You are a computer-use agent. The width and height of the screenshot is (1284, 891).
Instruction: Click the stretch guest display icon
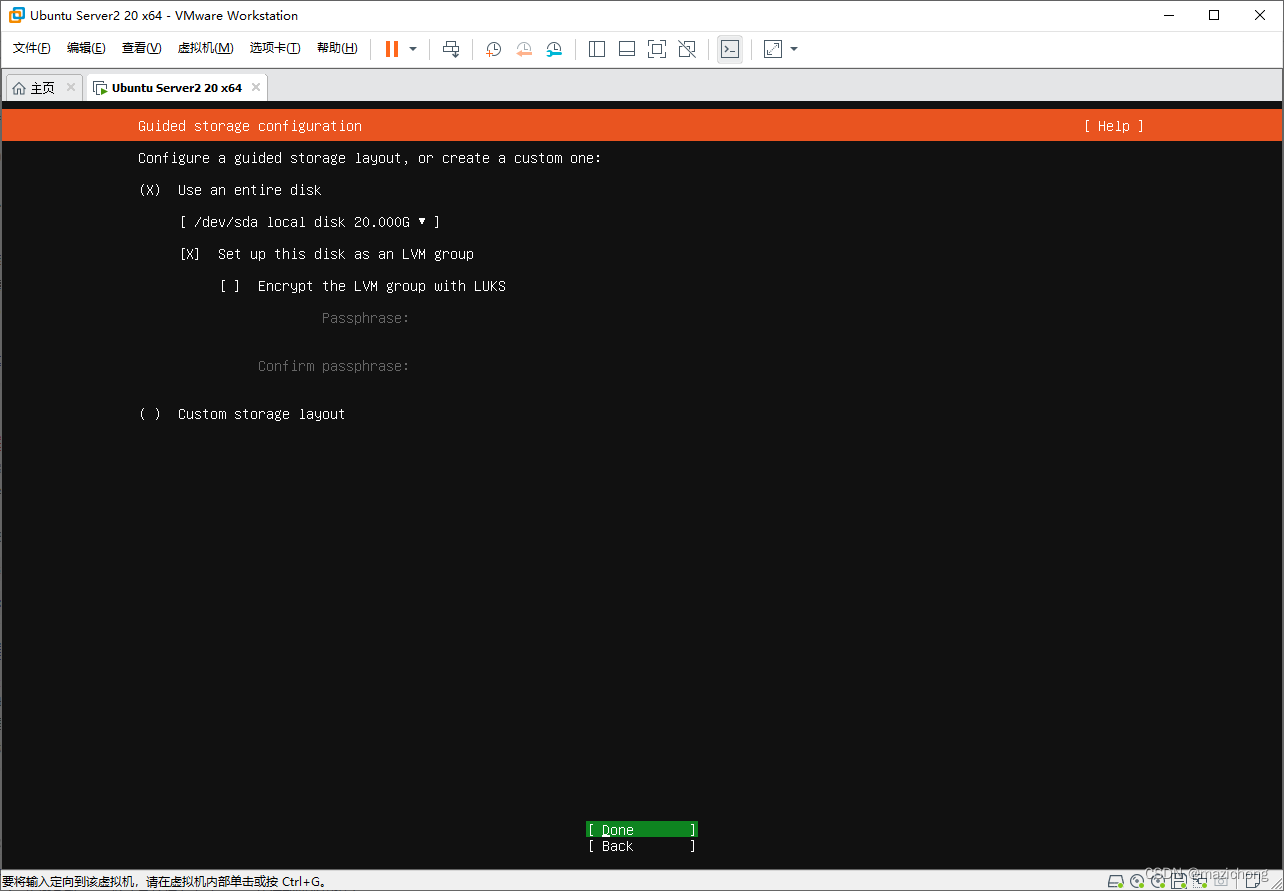pos(773,49)
